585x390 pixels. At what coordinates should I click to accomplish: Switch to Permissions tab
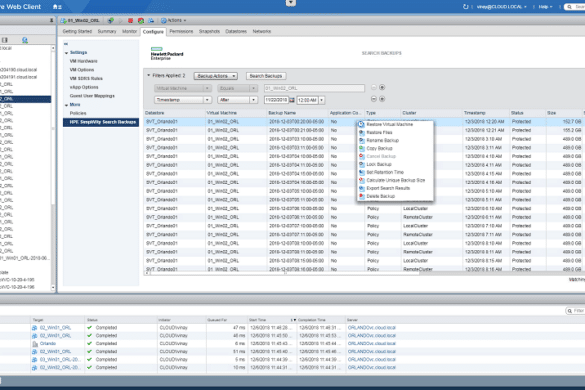click(x=181, y=31)
